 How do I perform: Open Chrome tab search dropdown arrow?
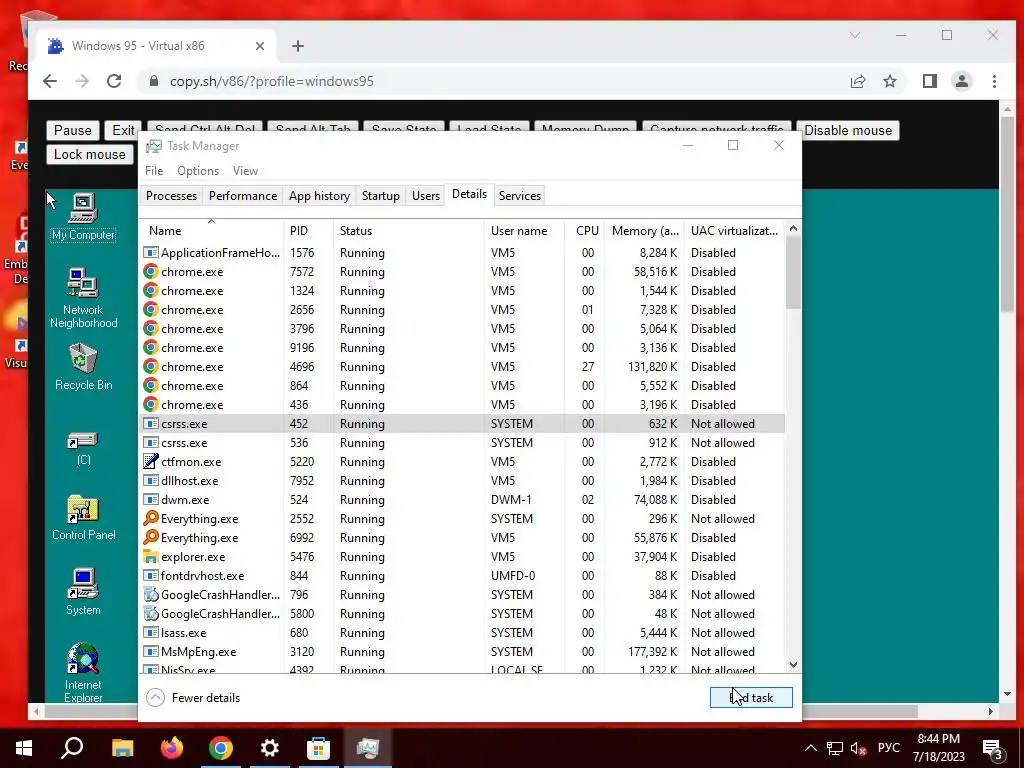855,35
